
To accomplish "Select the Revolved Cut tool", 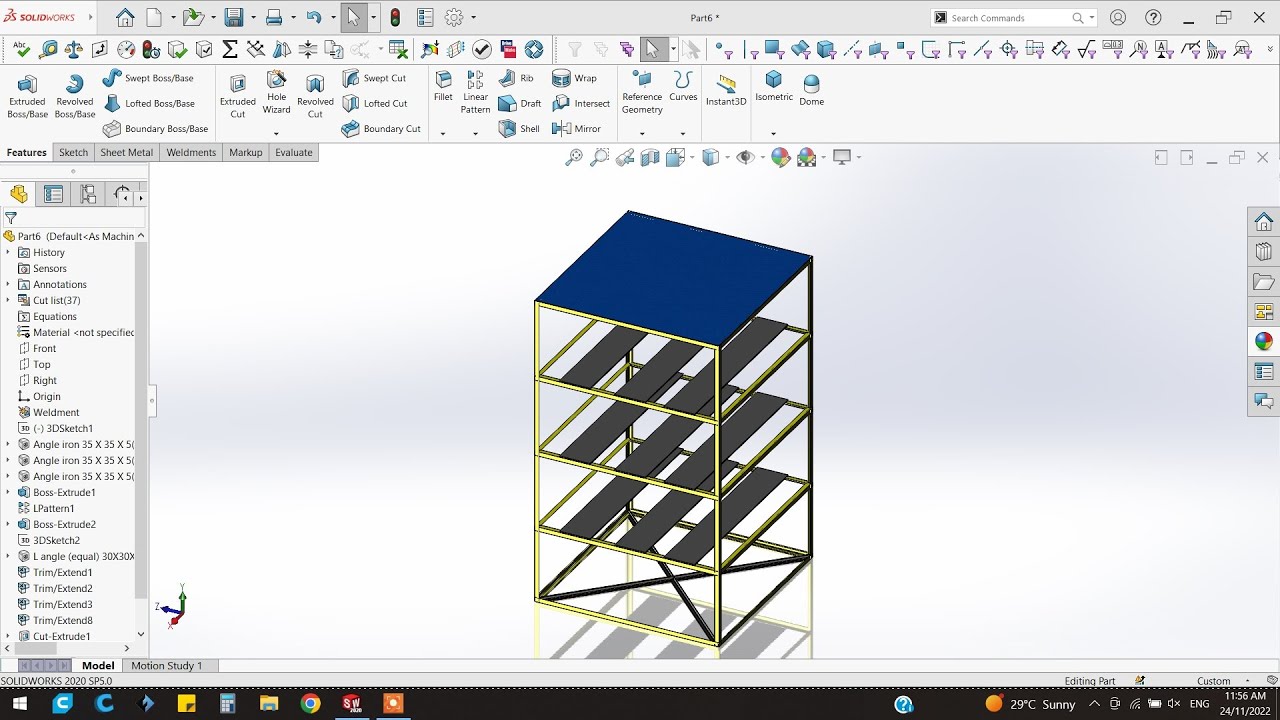I will point(315,96).
